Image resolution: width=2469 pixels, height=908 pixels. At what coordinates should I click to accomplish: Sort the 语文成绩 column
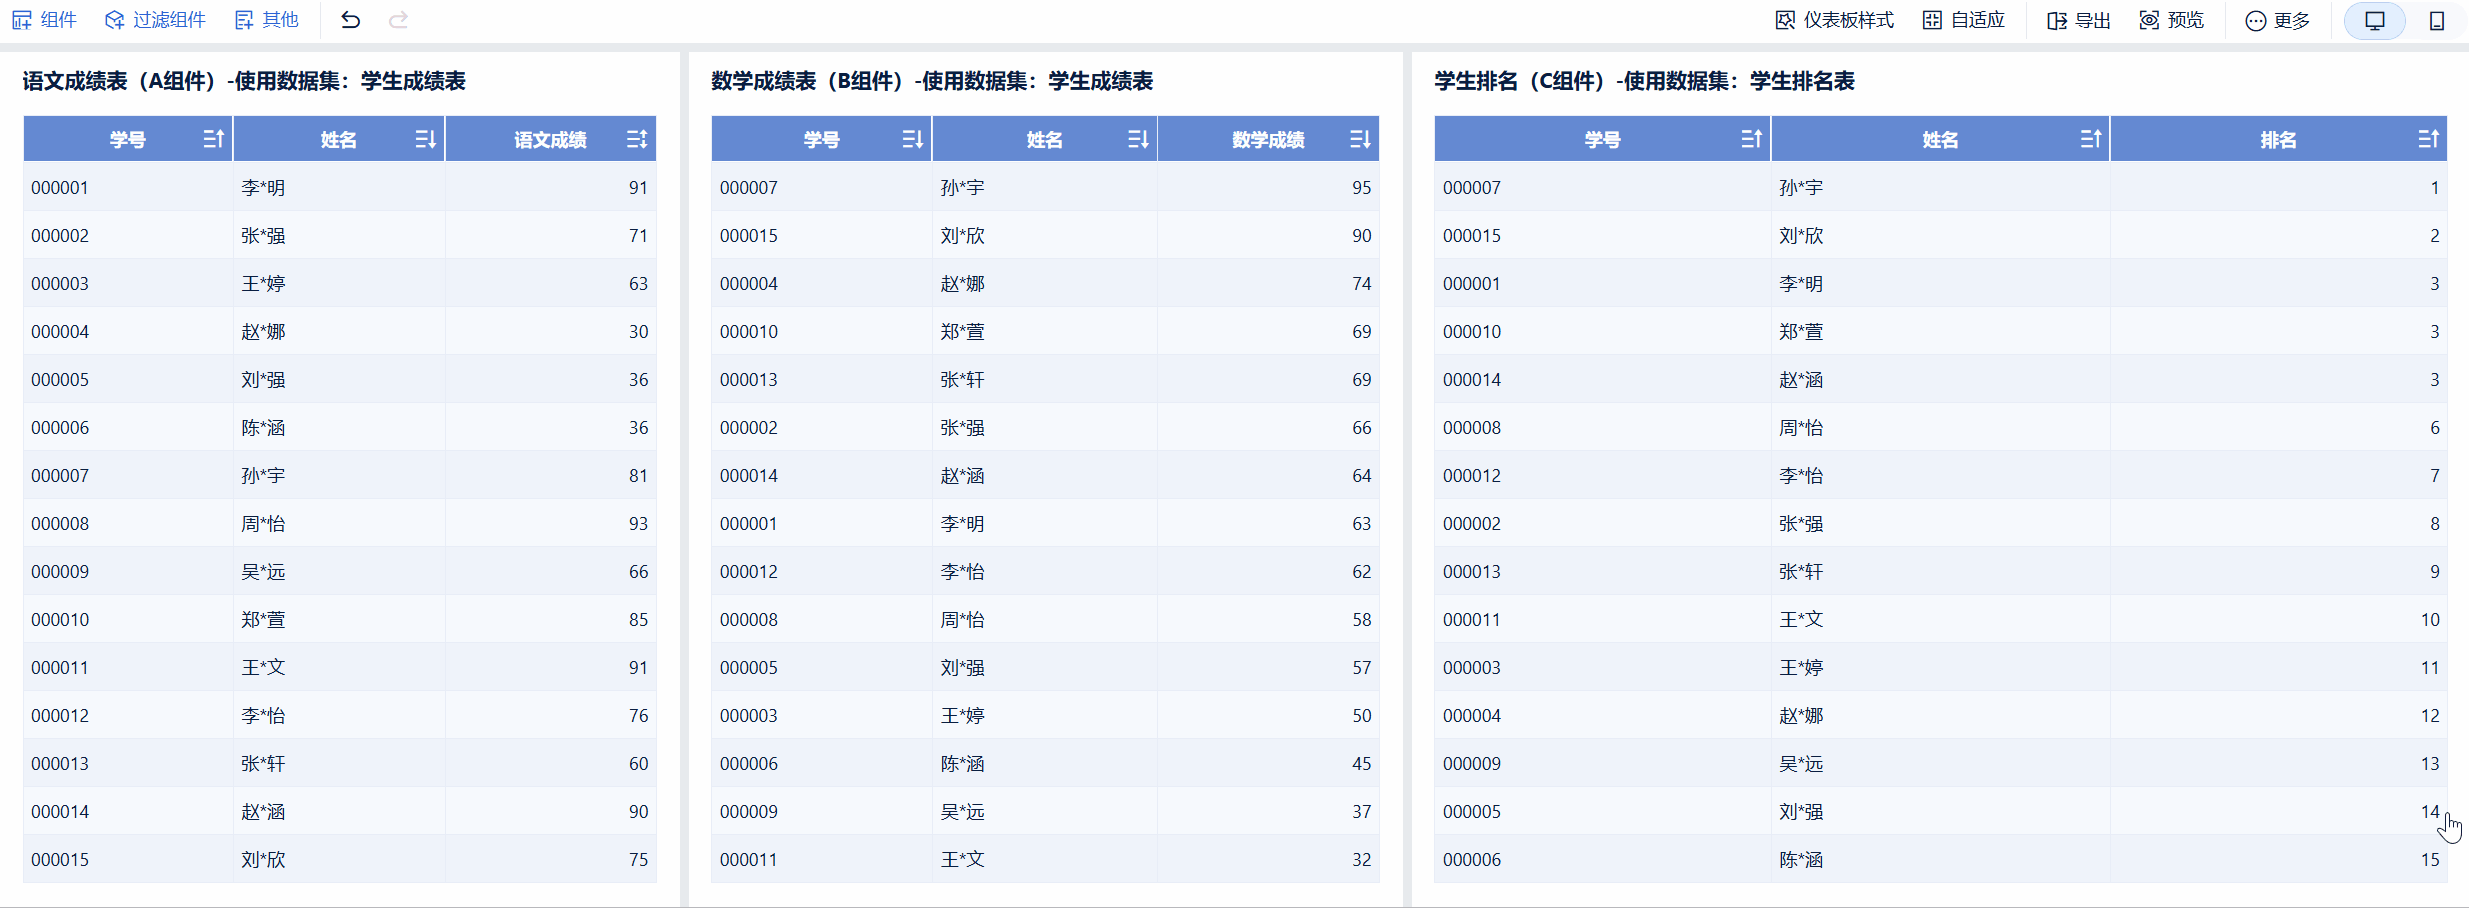click(637, 139)
